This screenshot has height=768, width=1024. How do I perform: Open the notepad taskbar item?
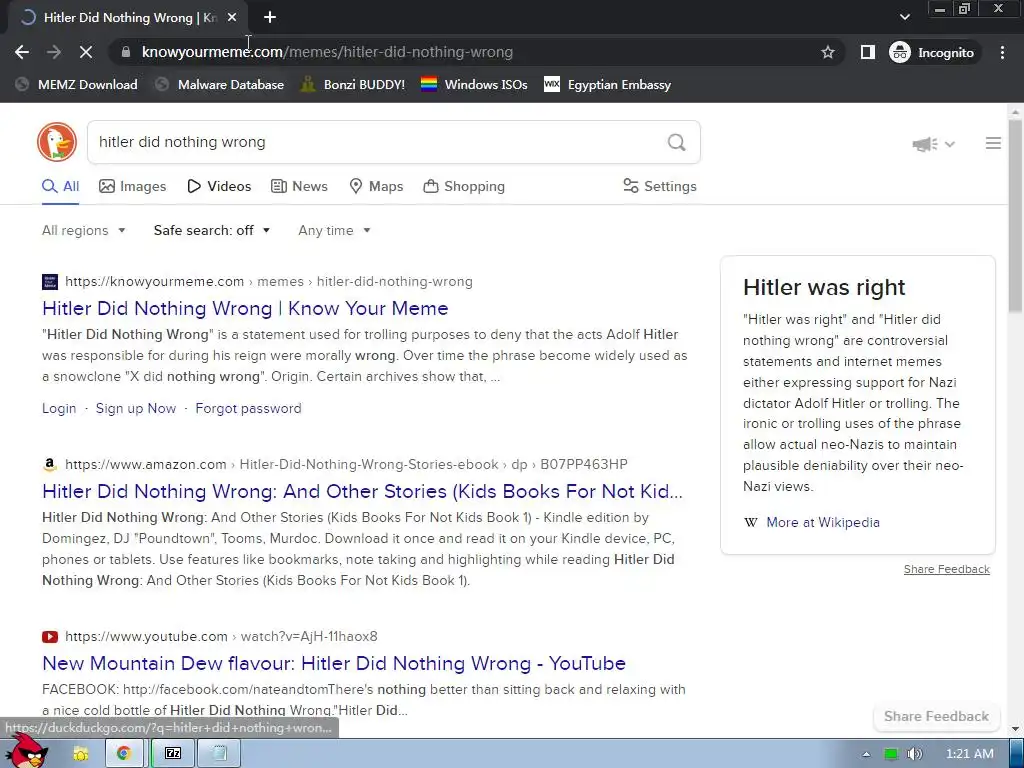tap(219, 754)
